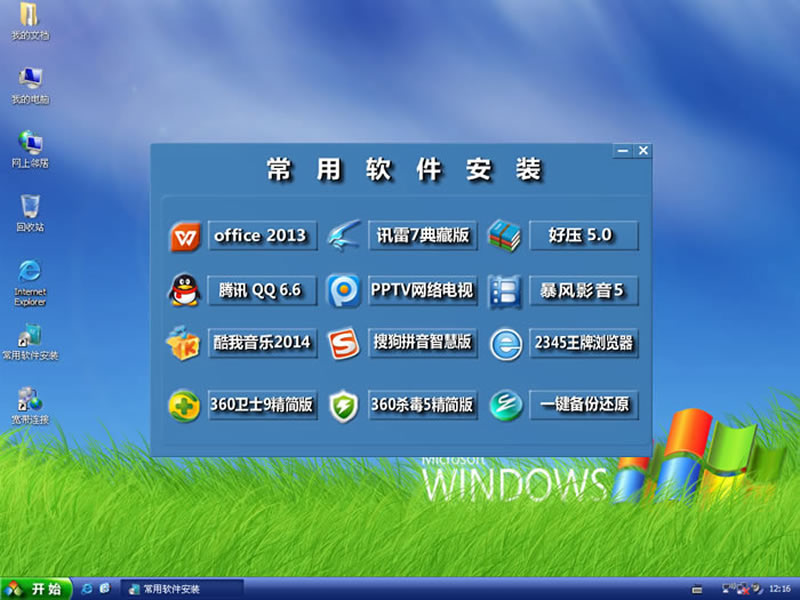Click the 360 antivirus shield icon

[343, 406]
